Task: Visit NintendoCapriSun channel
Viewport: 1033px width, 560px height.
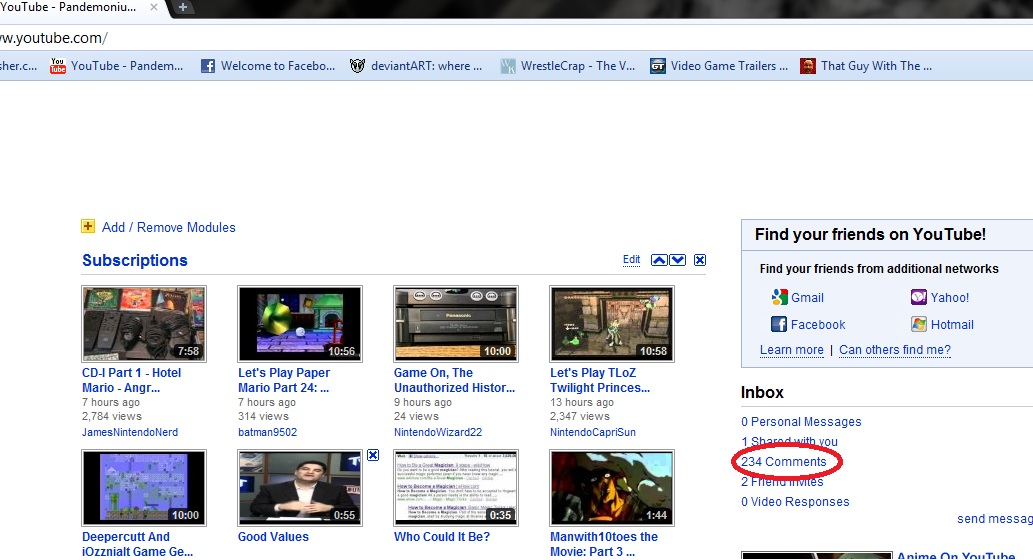Action: point(593,432)
